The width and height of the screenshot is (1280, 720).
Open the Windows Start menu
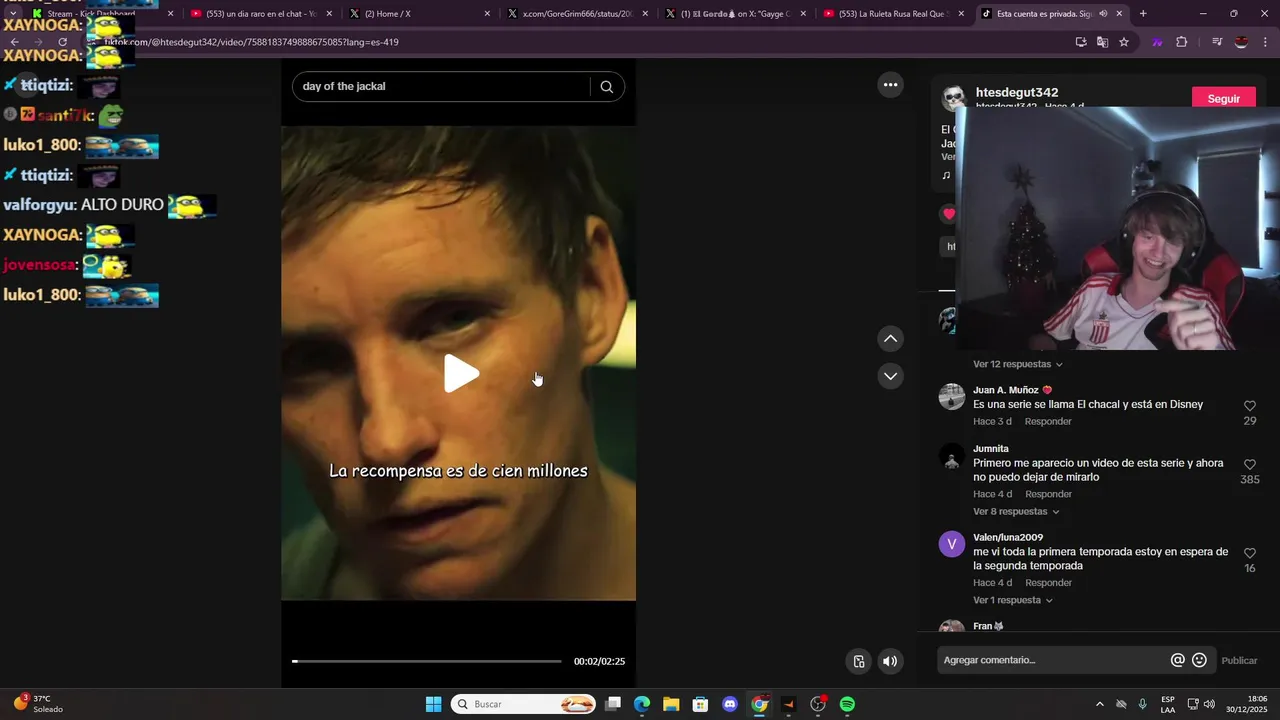(433, 704)
